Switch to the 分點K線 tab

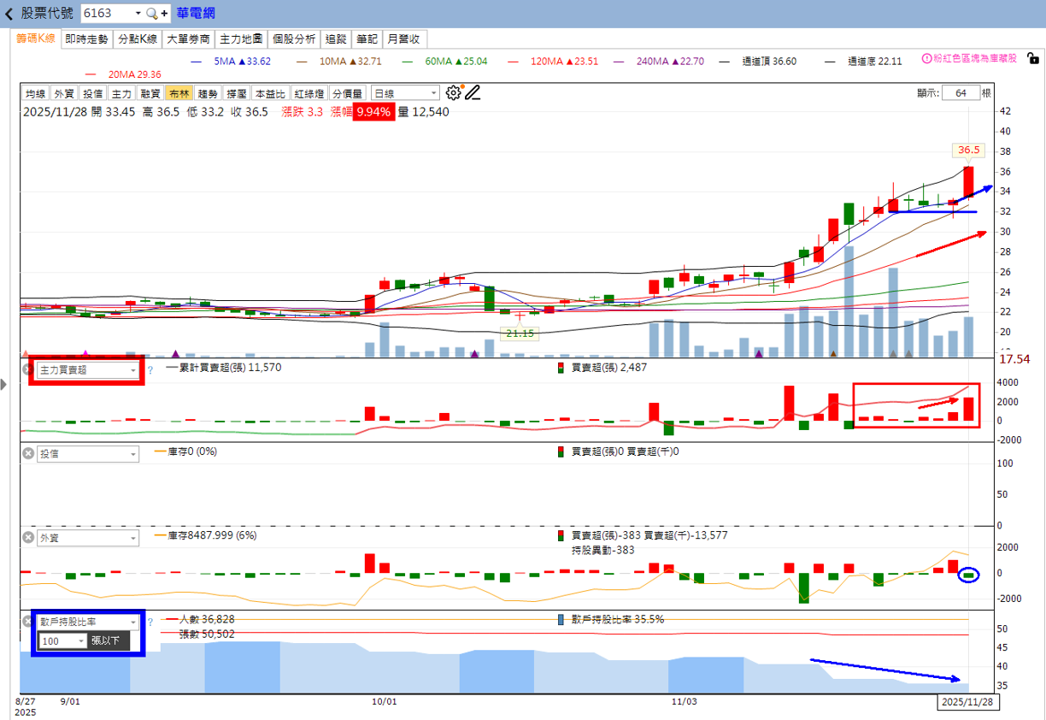(x=137, y=39)
